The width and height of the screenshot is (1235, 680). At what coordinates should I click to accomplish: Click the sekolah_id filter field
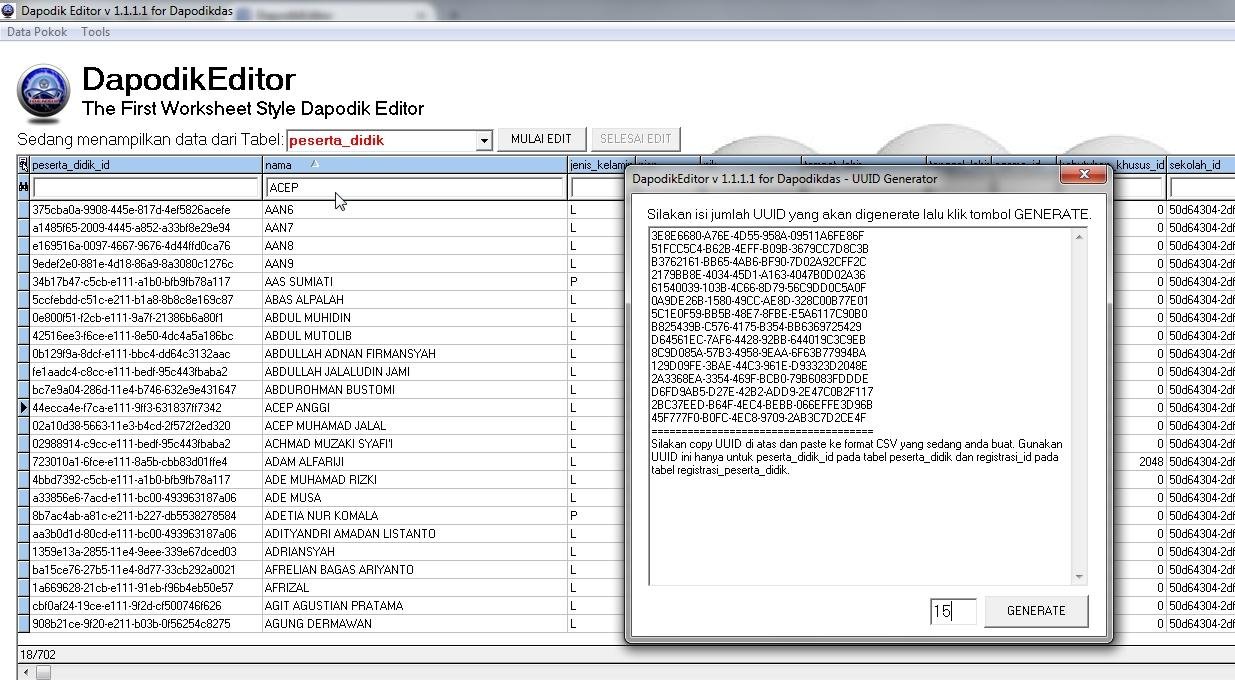point(1202,188)
